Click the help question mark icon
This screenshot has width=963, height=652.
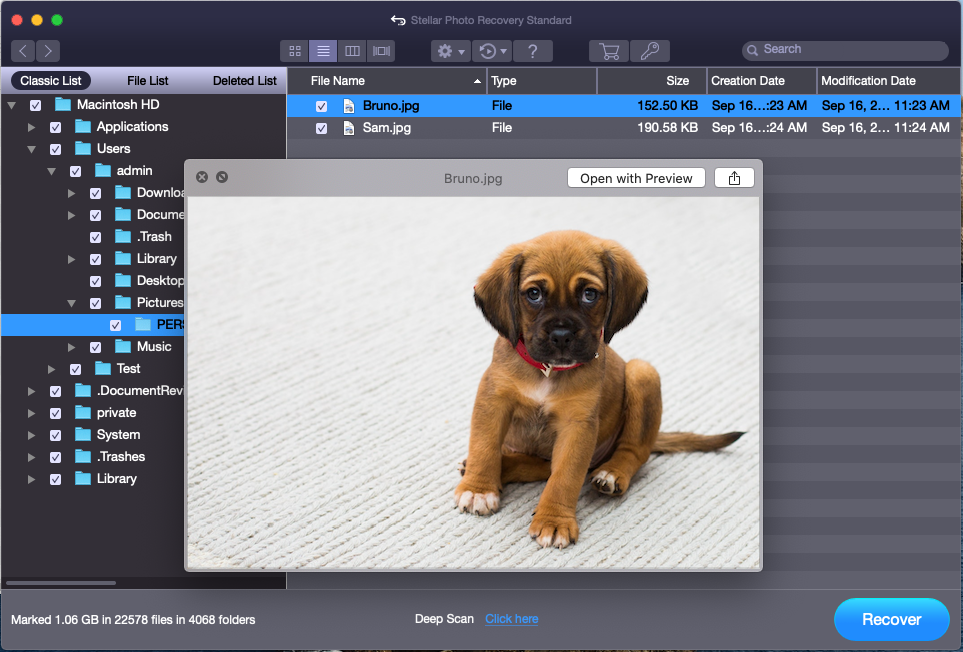(x=533, y=51)
